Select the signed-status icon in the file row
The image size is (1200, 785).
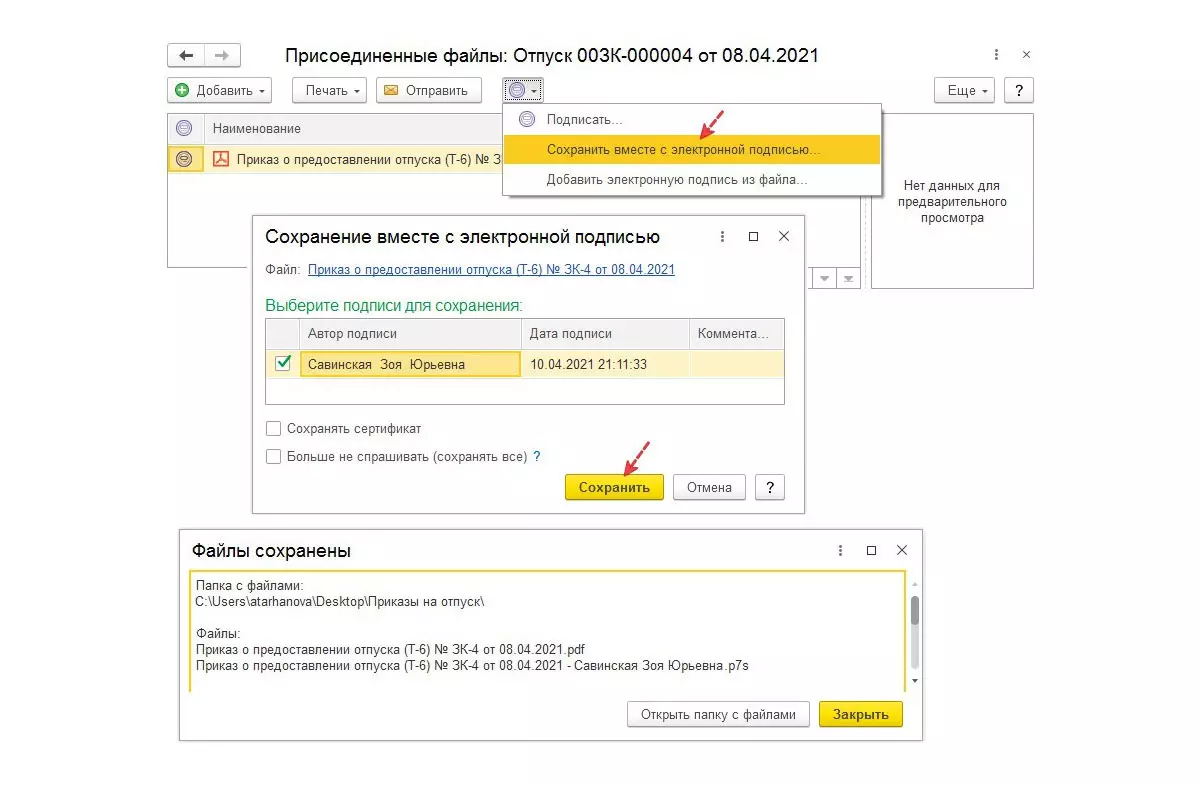click(x=184, y=158)
